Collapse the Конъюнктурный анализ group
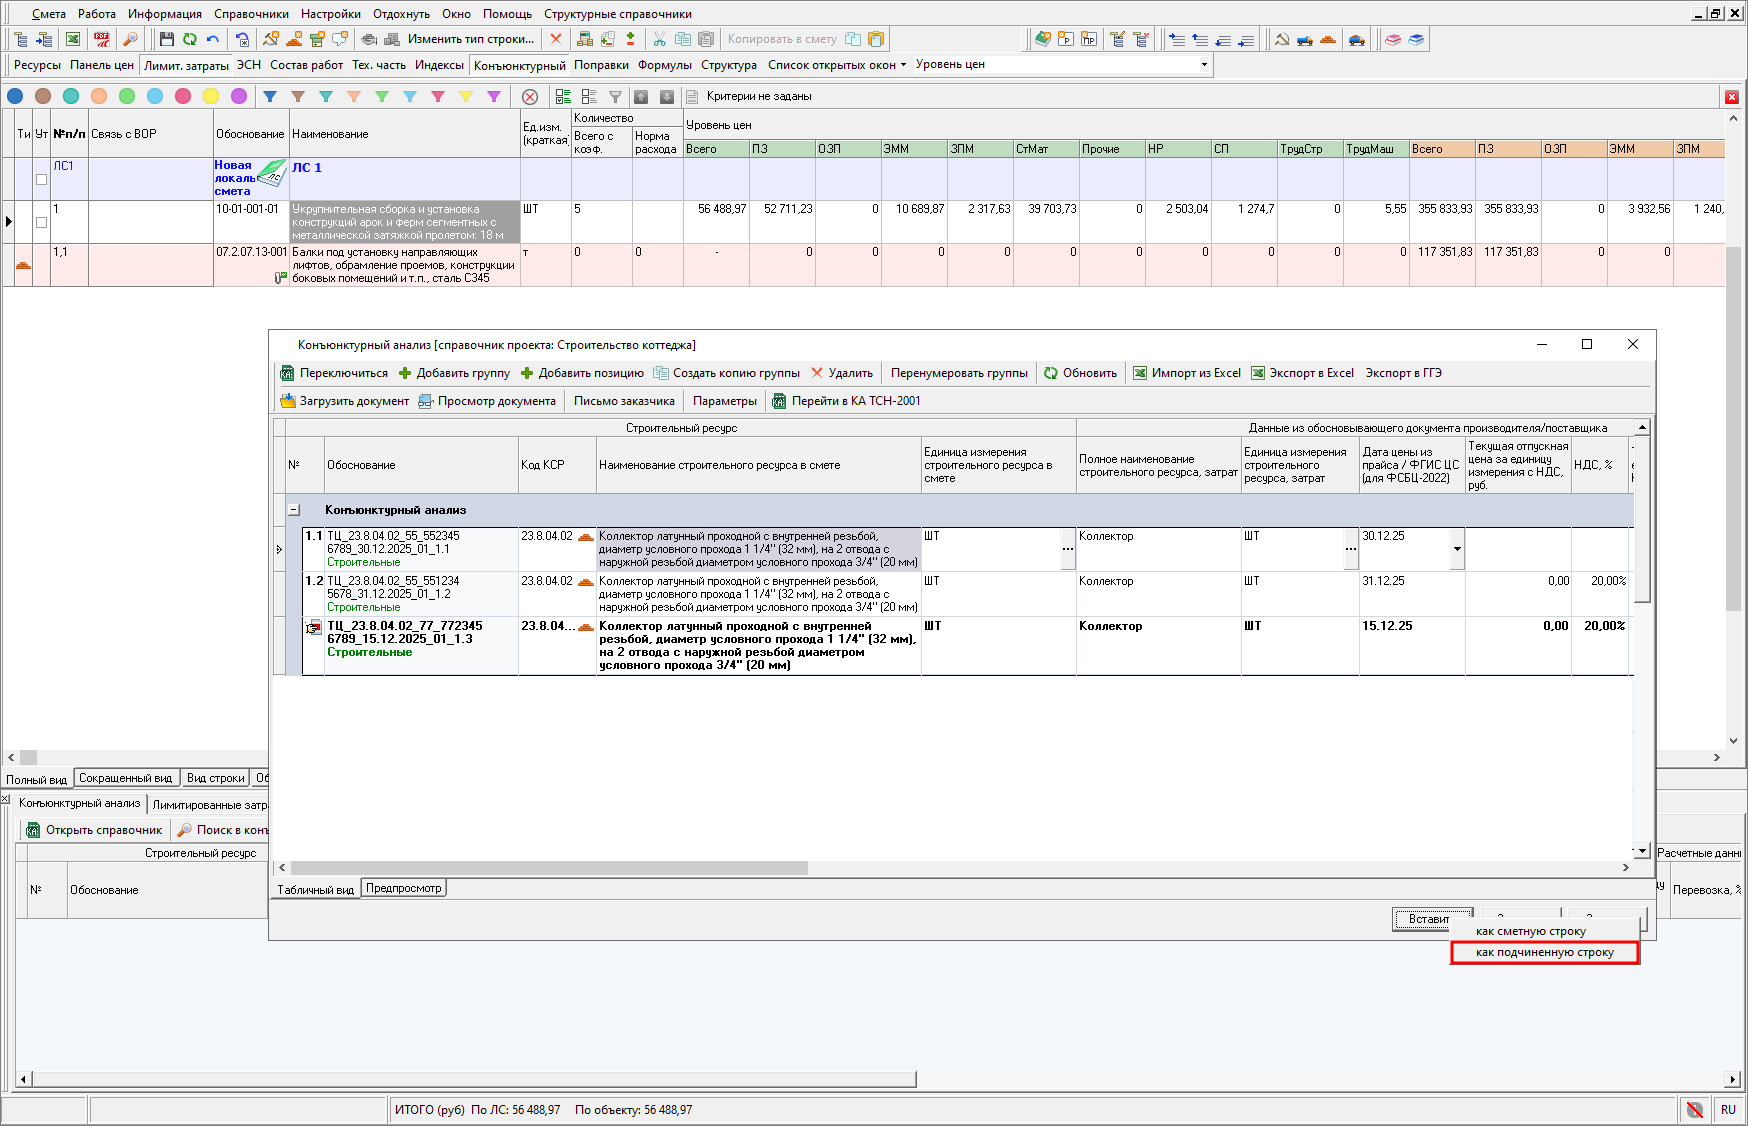The image size is (1748, 1126). (x=294, y=510)
